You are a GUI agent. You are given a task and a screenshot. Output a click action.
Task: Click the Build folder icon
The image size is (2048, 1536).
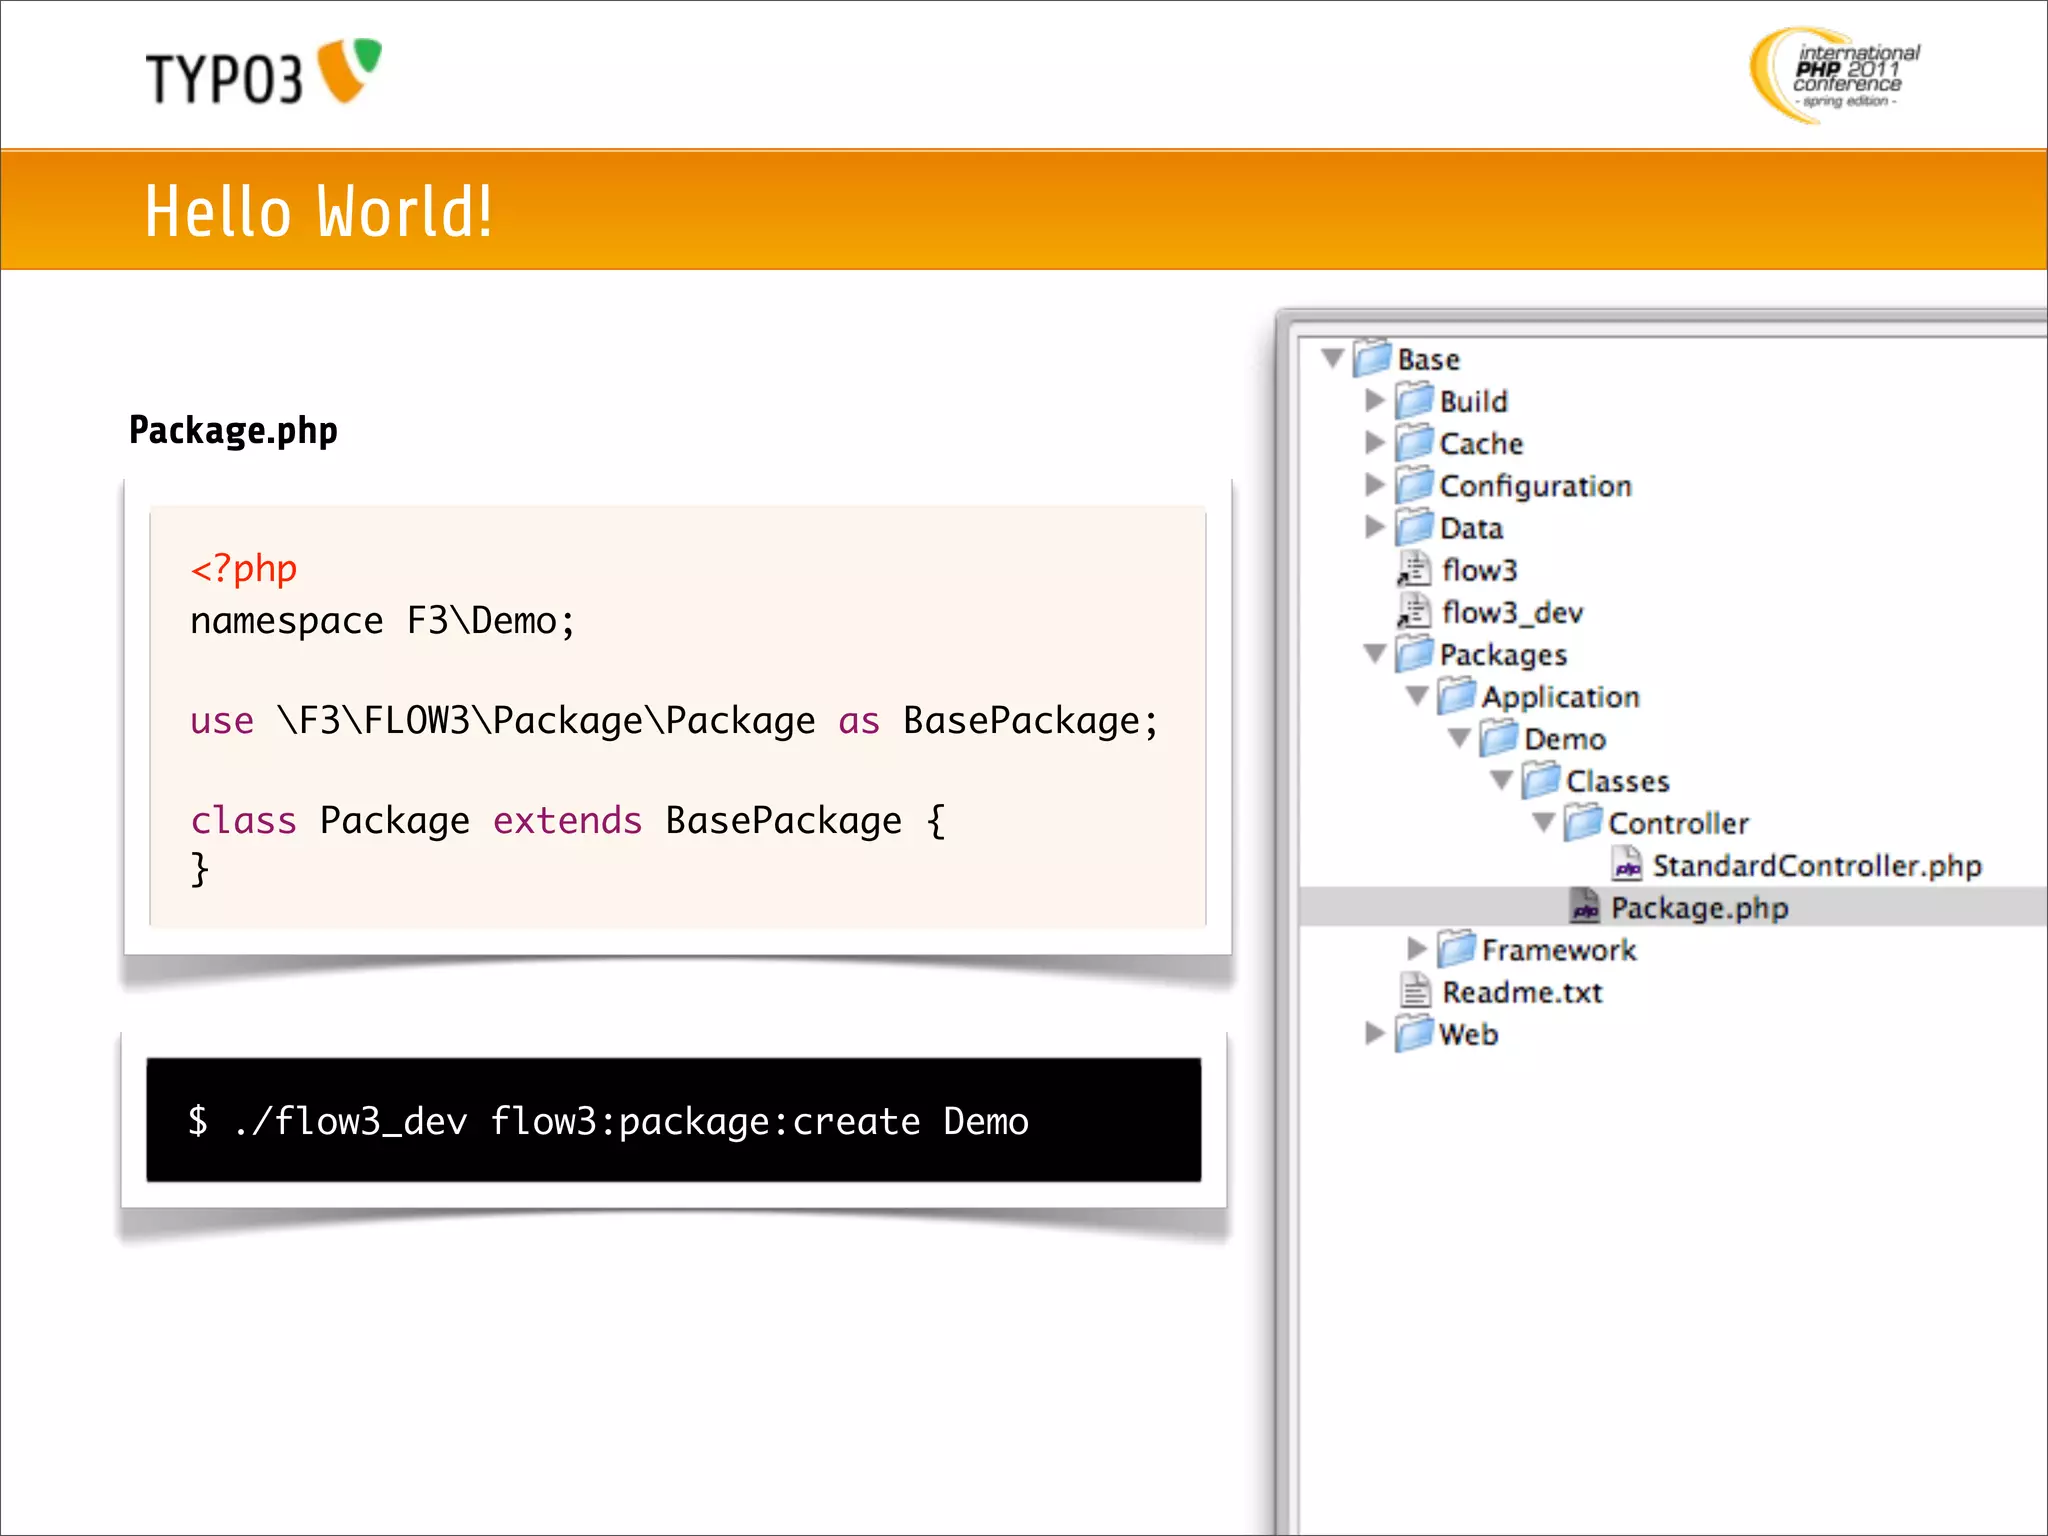1414,400
